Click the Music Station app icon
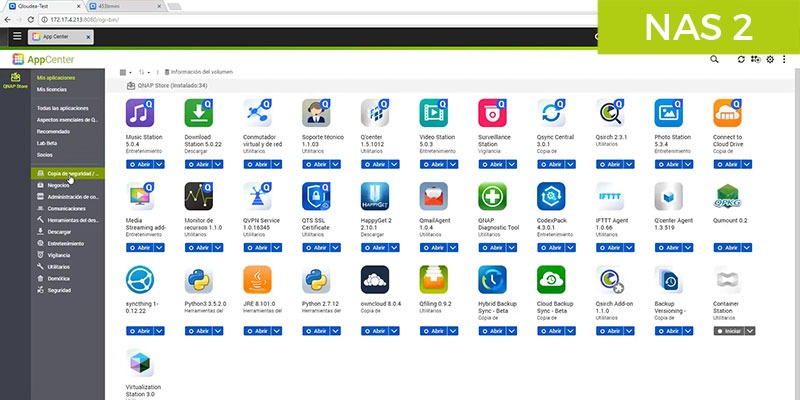800x400 pixels. 140,113
